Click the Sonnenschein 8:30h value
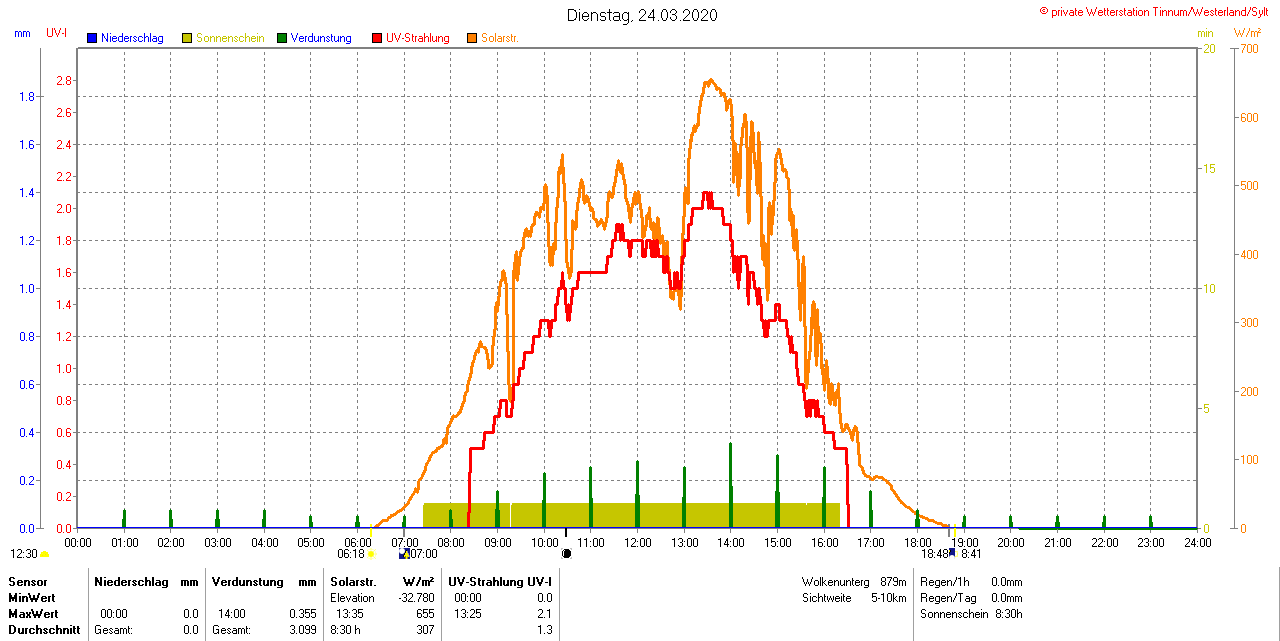The height and width of the screenshot is (641, 1280). click(1009, 614)
